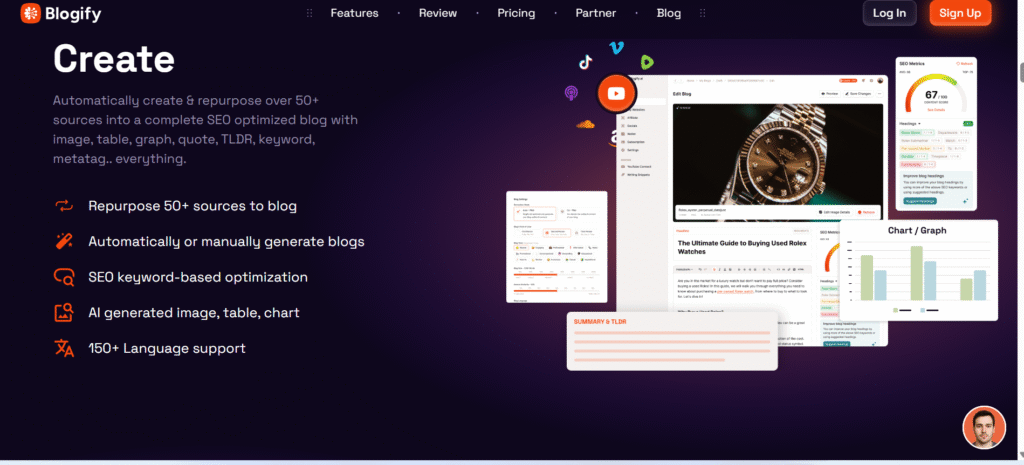Image resolution: width=1024 pixels, height=465 pixels.
Task: Open the Features menu item
Action: (354, 13)
